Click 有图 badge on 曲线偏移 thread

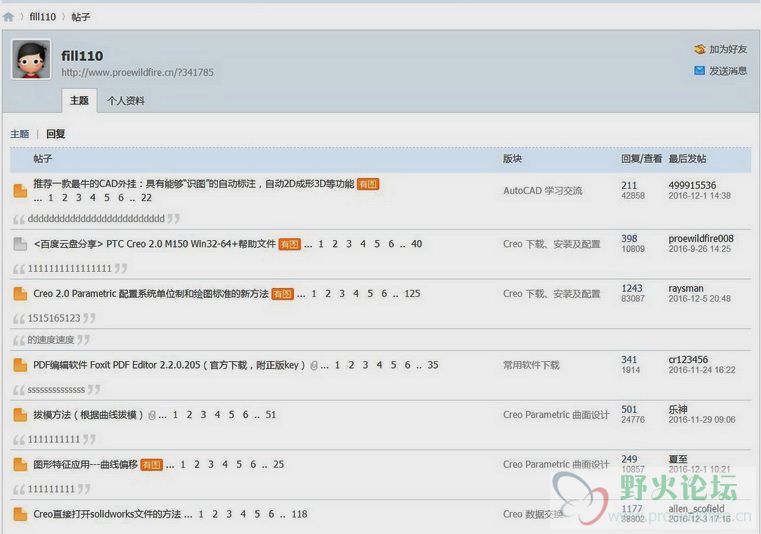[x=151, y=465]
